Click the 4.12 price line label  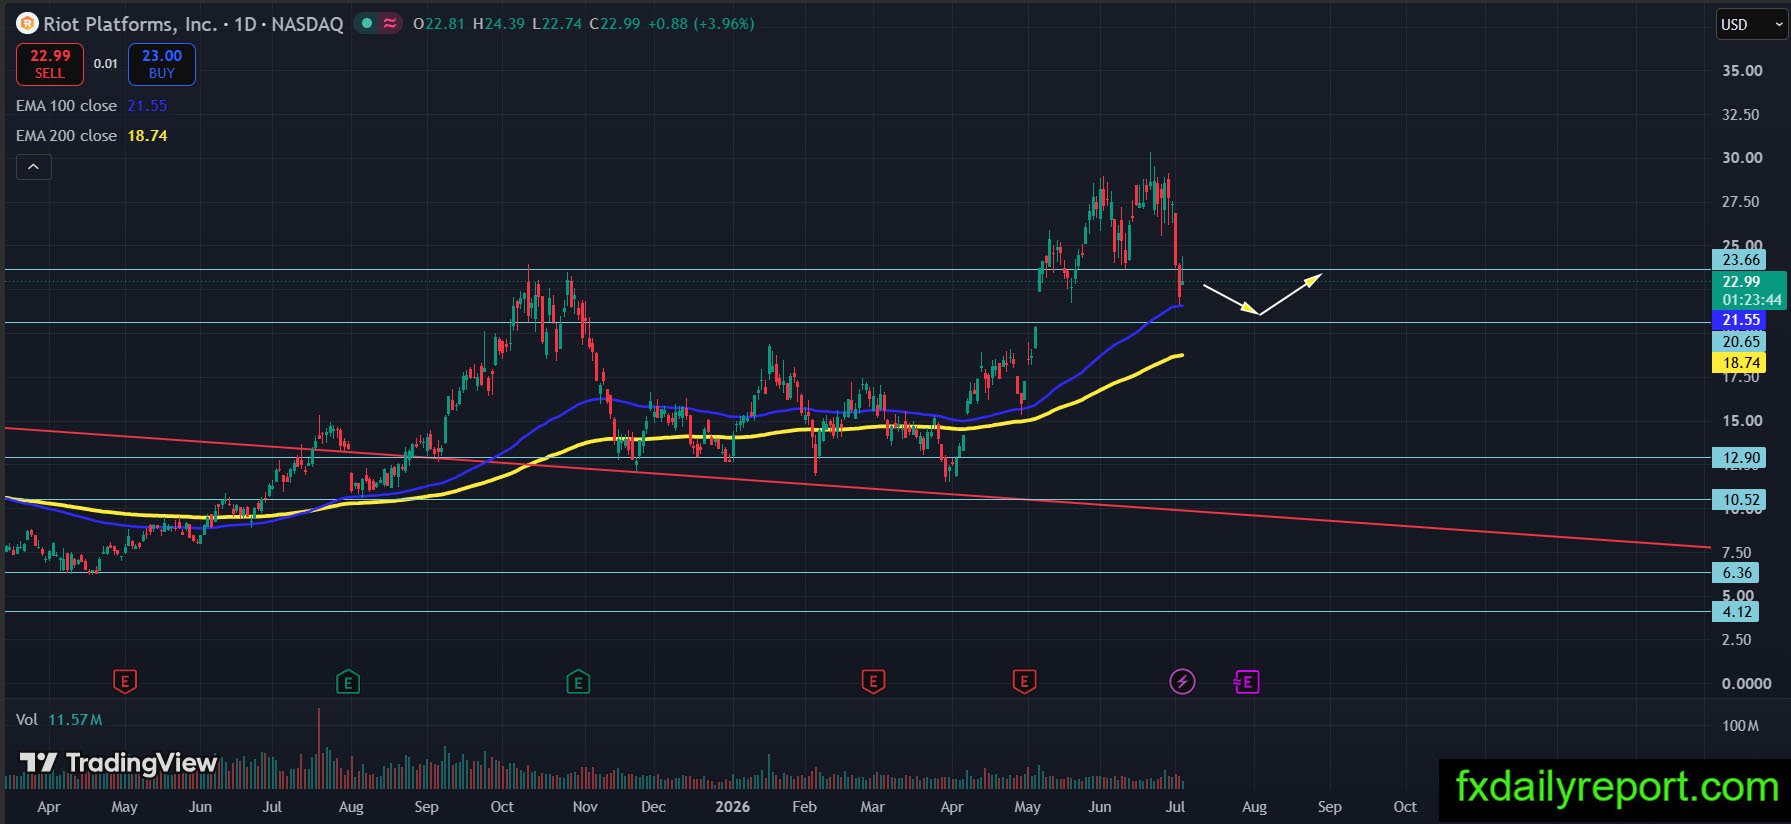click(1737, 612)
